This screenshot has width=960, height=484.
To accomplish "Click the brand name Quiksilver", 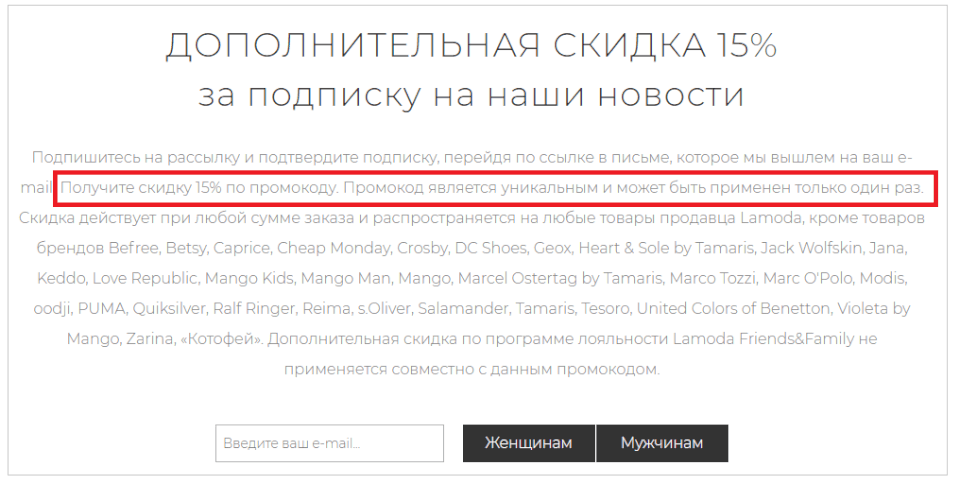I will coord(169,308).
